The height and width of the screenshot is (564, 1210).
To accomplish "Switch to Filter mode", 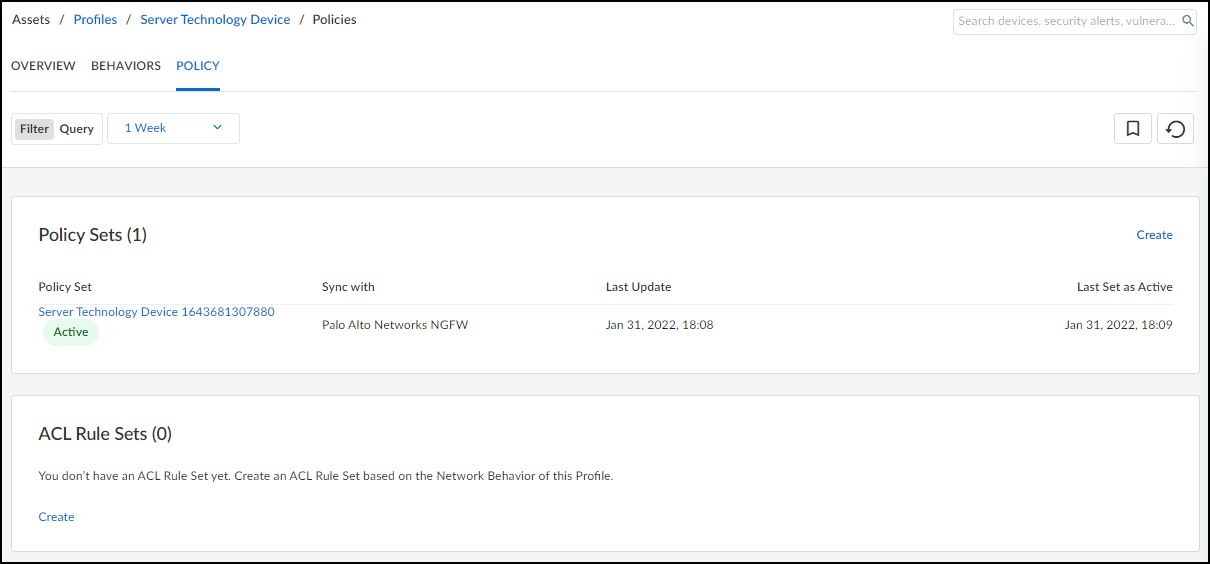I will pos(34,129).
